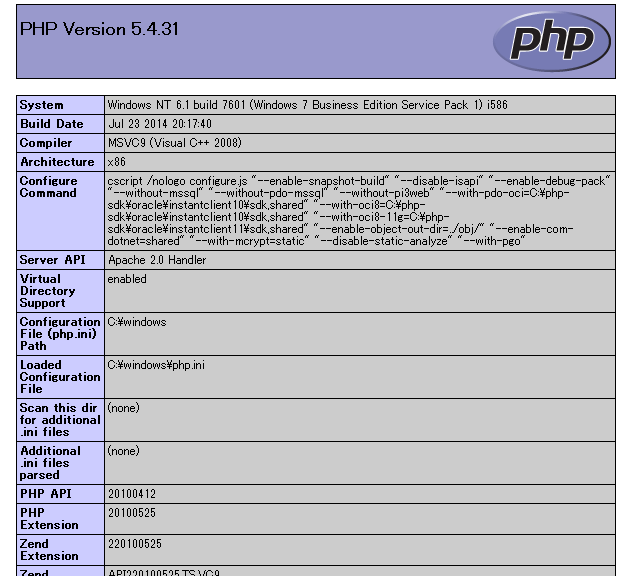Image resolution: width=633 pixels, height=576 pixels.
Task: Click '(none)' in the Scan this dir row
Action: (124, 408)
